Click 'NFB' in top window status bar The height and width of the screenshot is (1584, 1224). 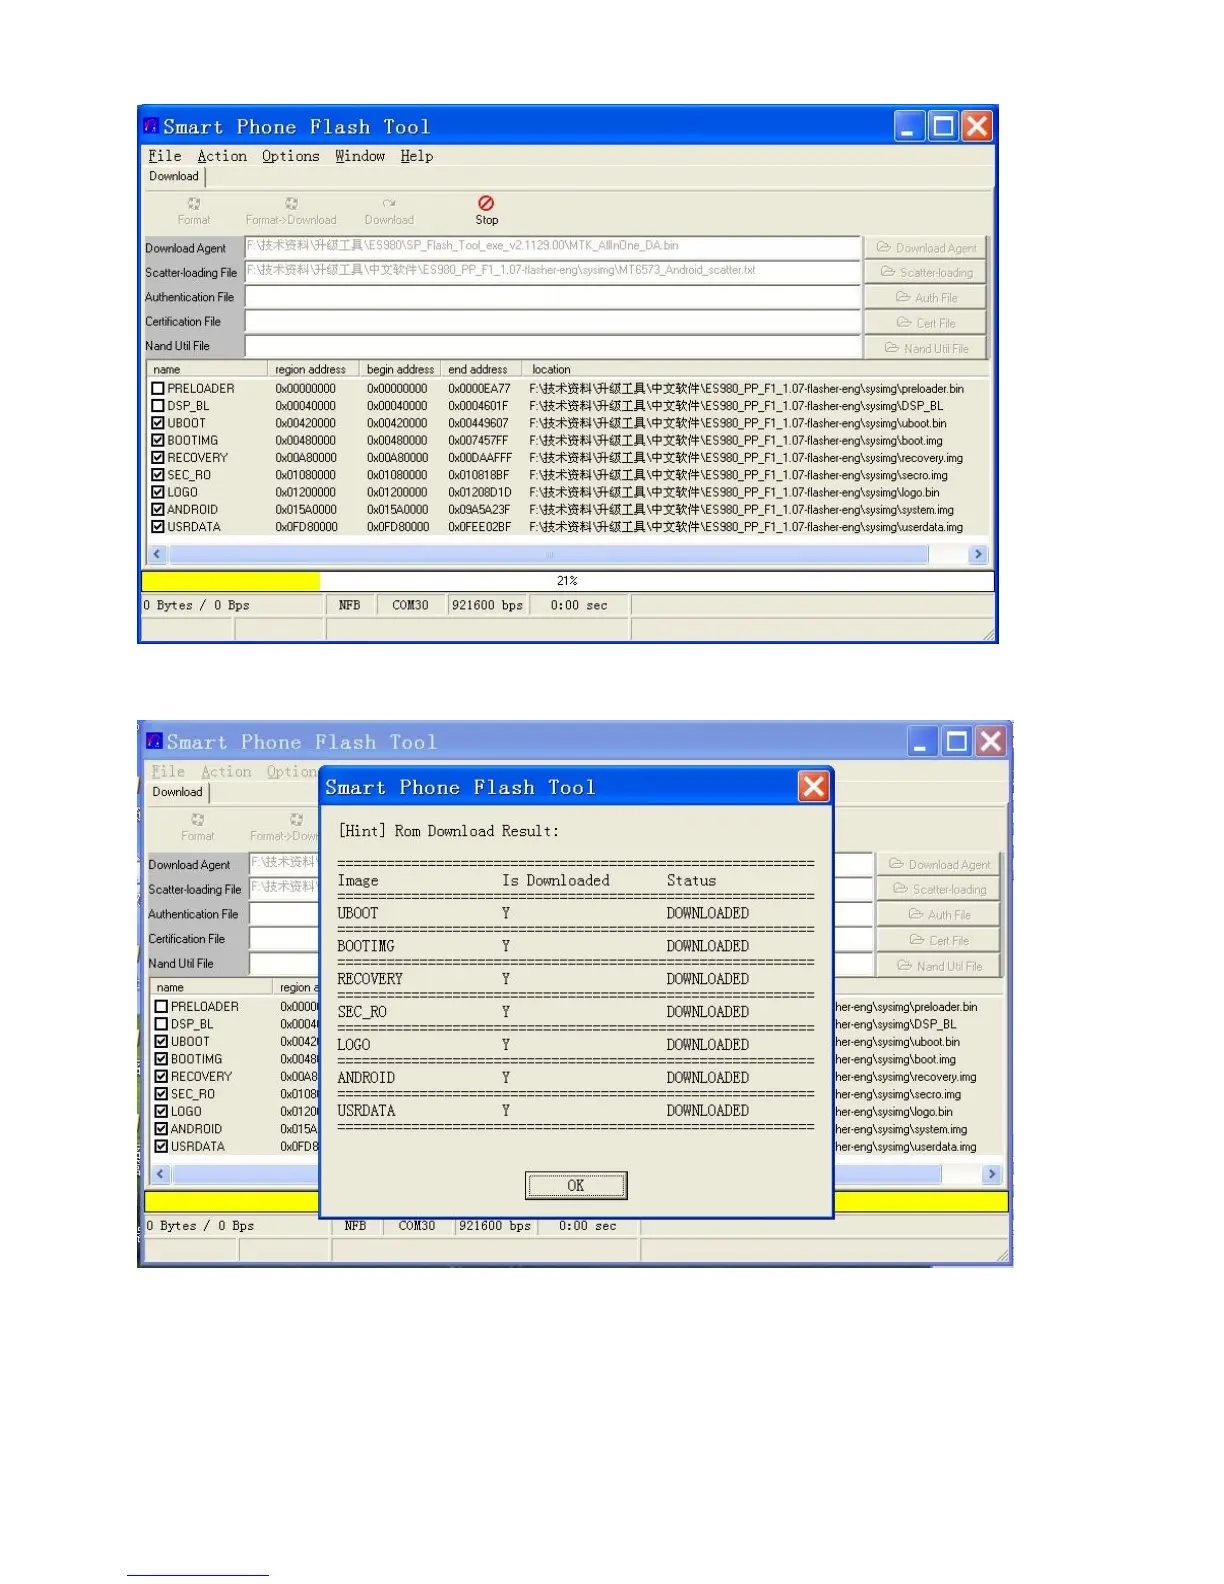(350, 605)
